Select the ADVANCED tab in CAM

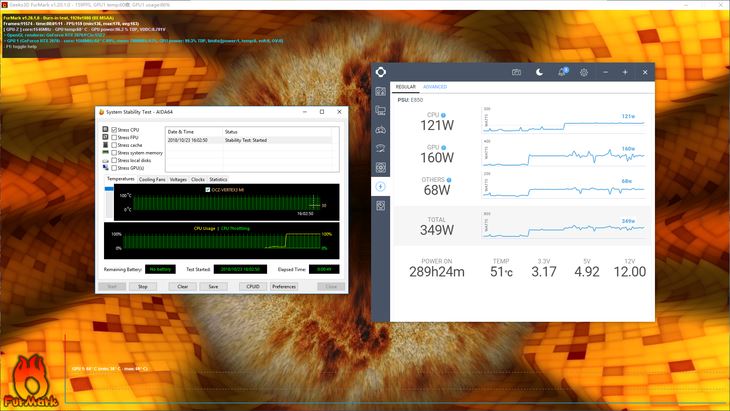(435, 87)
